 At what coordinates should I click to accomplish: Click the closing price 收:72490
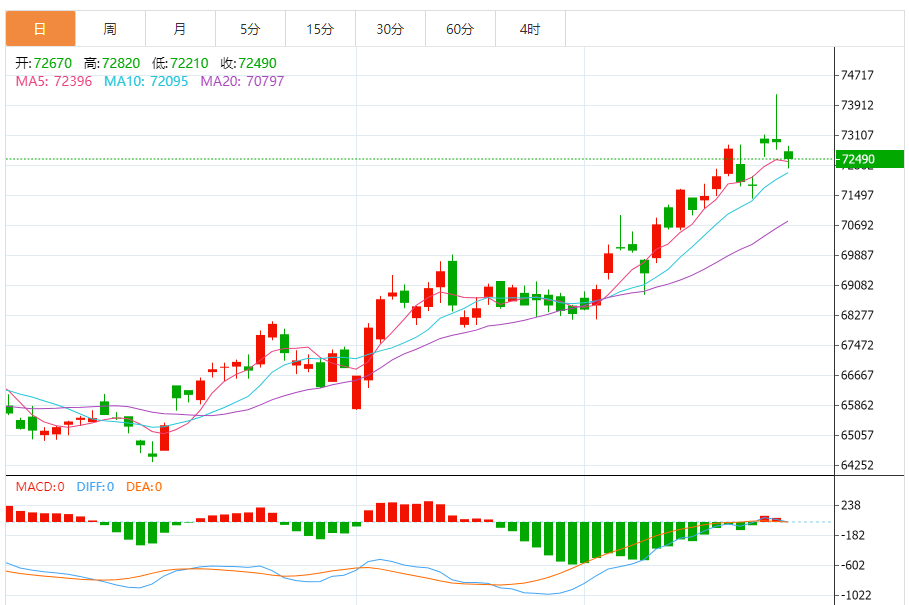[x=249, y=63]
